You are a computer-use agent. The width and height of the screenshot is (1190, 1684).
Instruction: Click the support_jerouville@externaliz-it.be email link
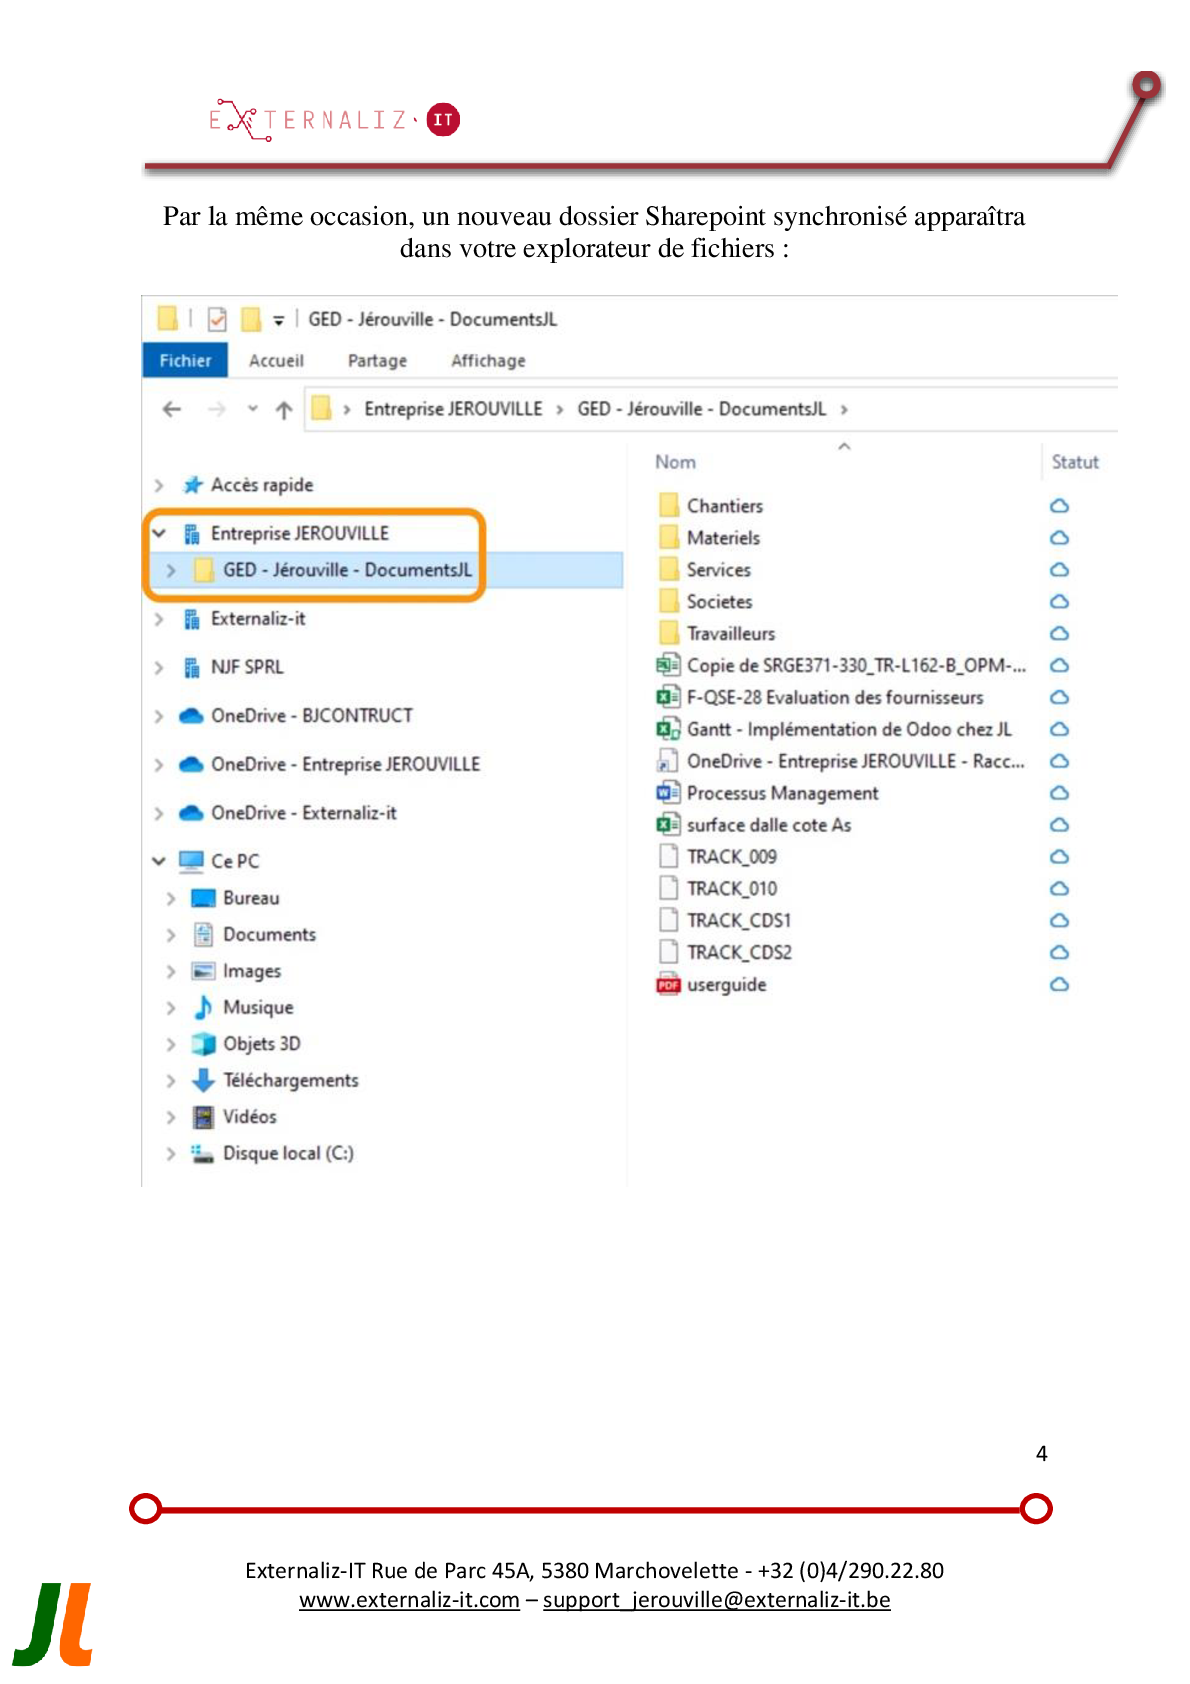coord(716,1600)
